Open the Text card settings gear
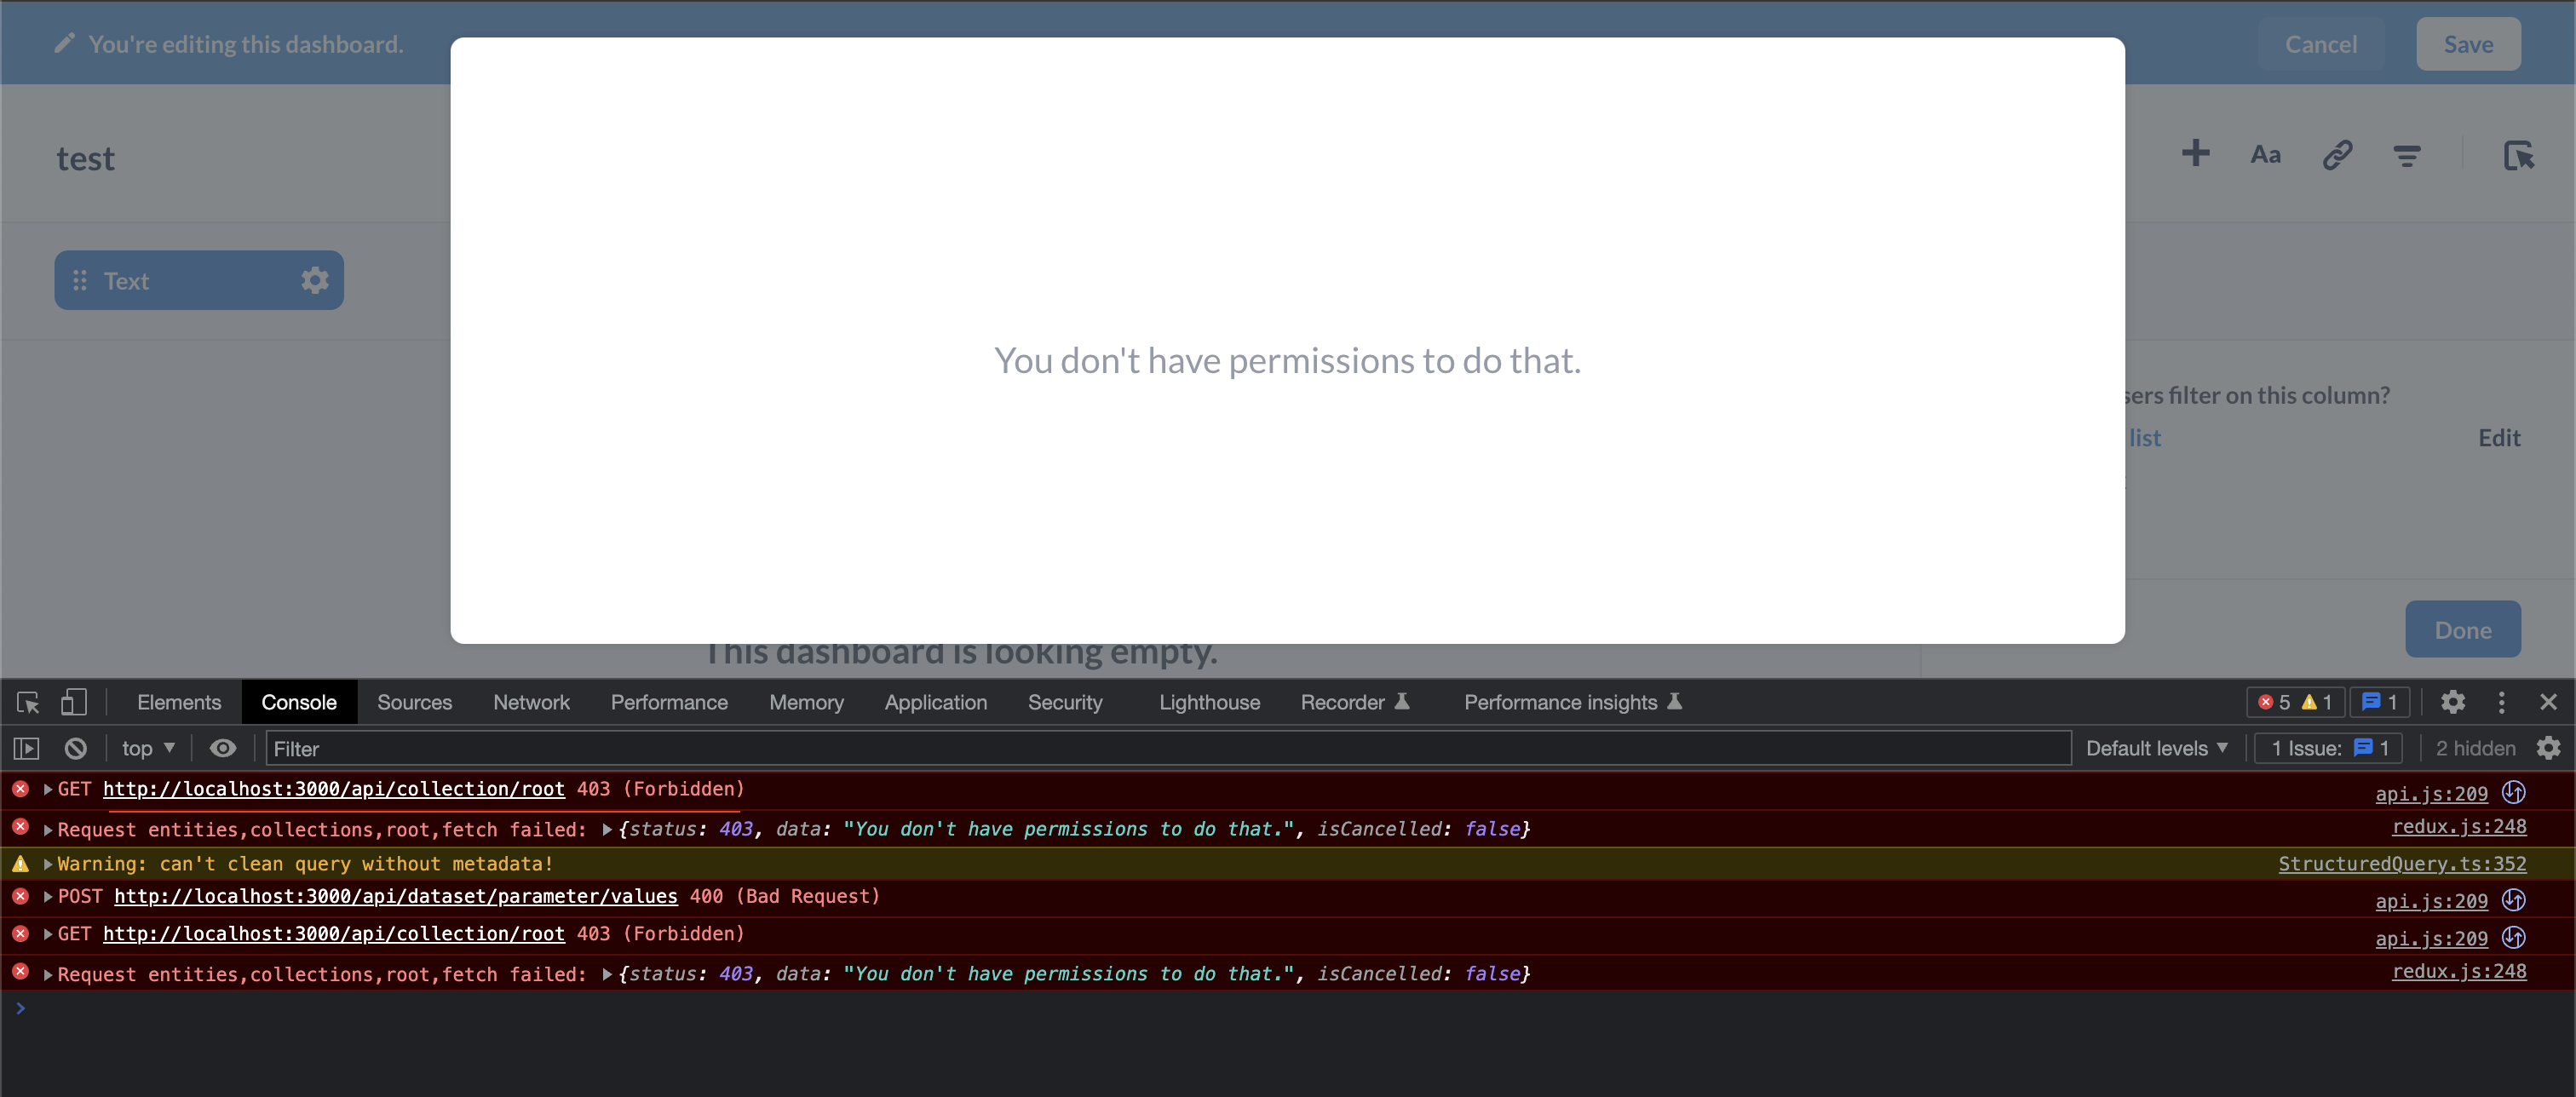The width and height of the screenshot is (2576, 1097). pos(314,280)
